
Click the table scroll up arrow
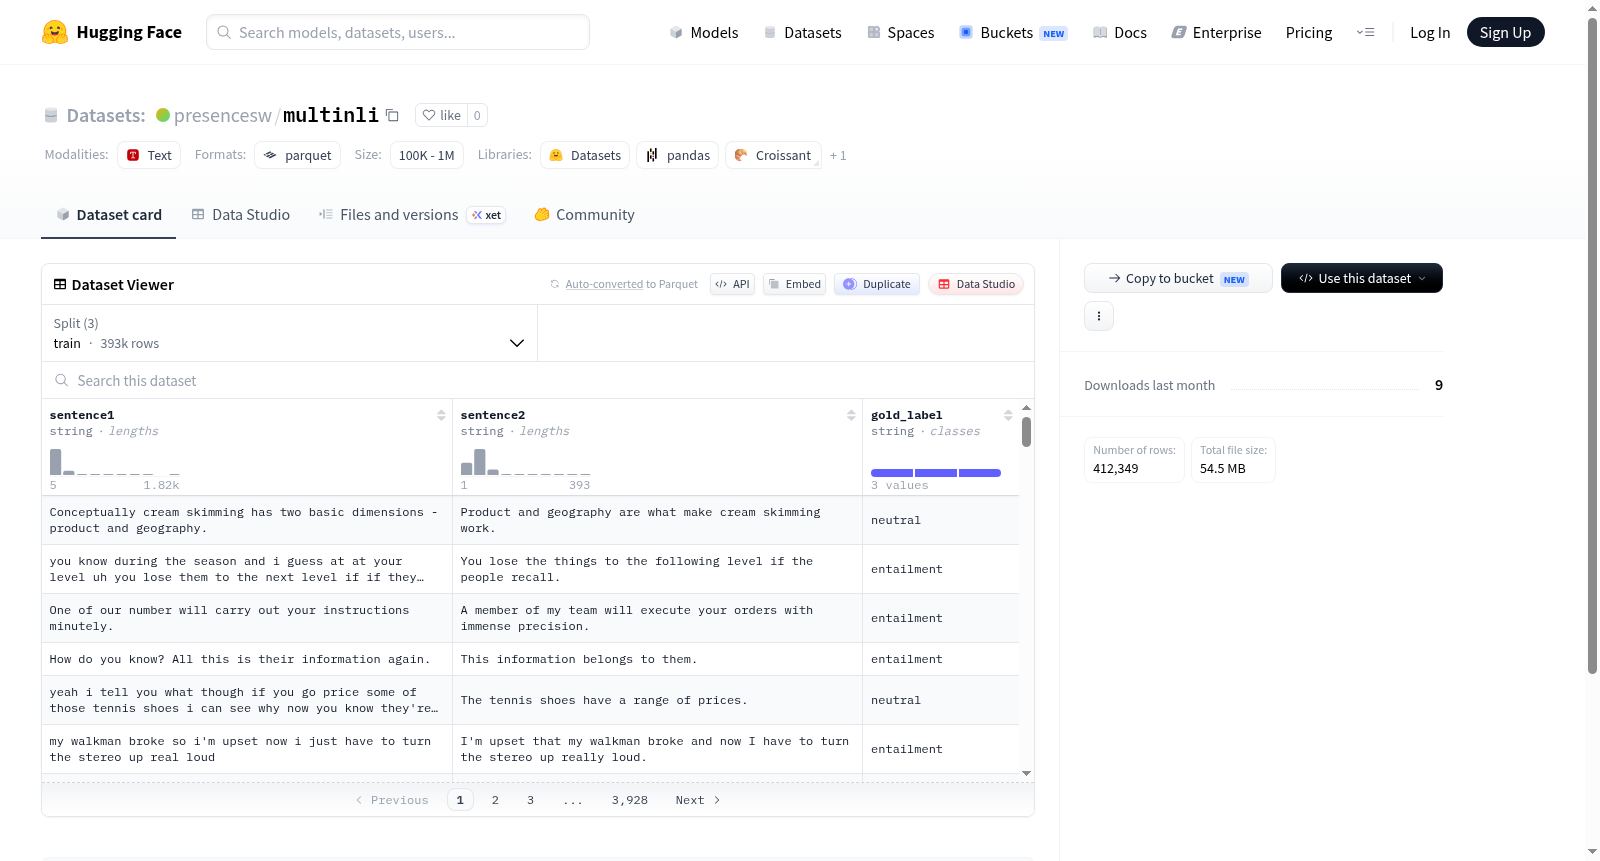click(1026, 408)
